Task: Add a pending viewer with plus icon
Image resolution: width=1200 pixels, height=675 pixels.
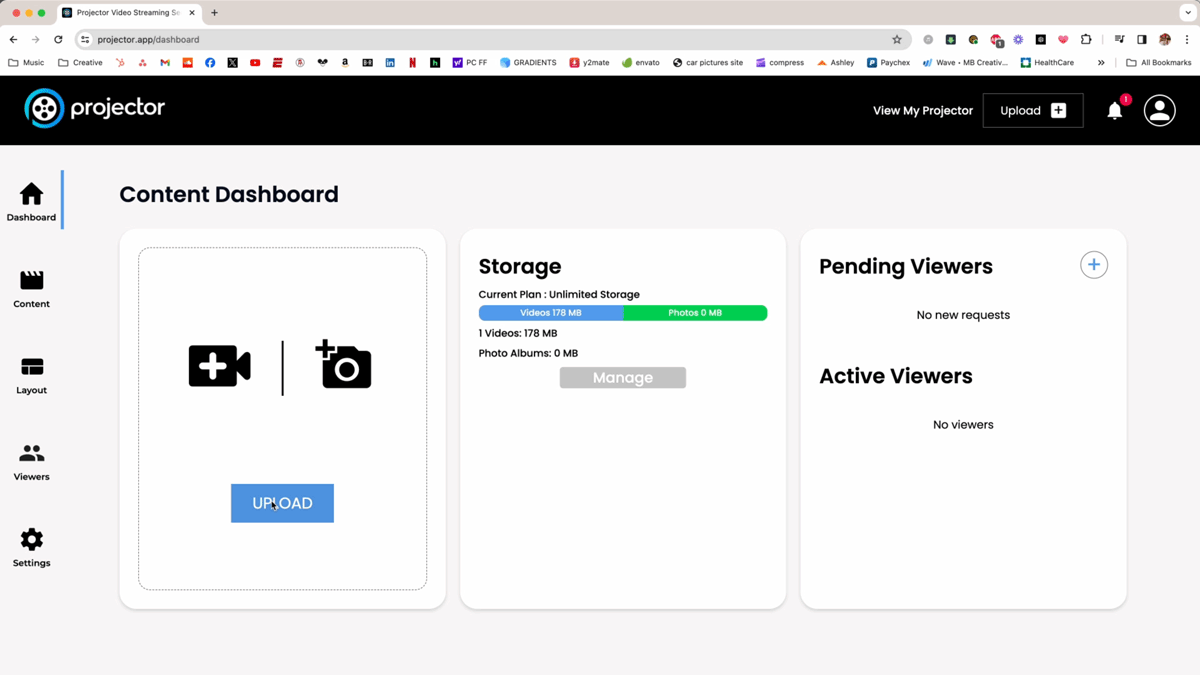Action: click(1093, 265)
